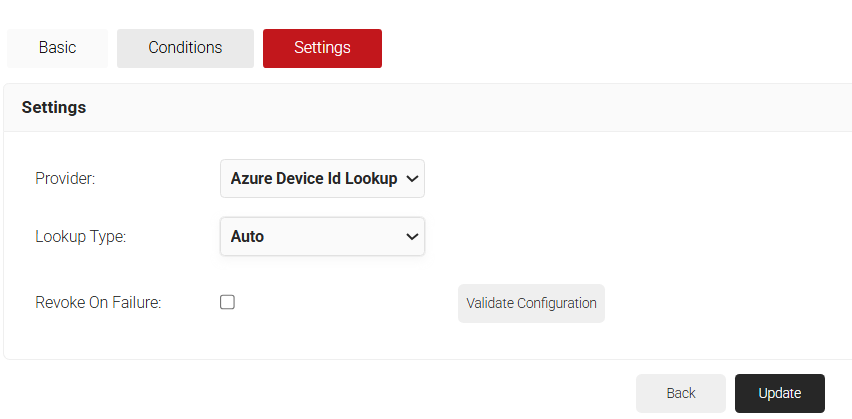Viewport: 852px width, 419px height.
Task: Click the blank space left of Back button
Action: tap(400, 393)
